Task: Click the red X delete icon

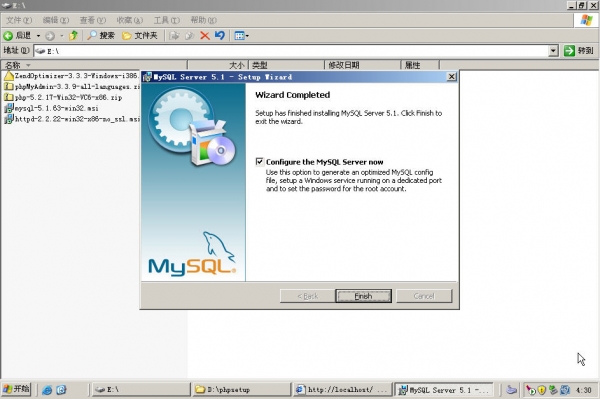Action: click(205, 36)
